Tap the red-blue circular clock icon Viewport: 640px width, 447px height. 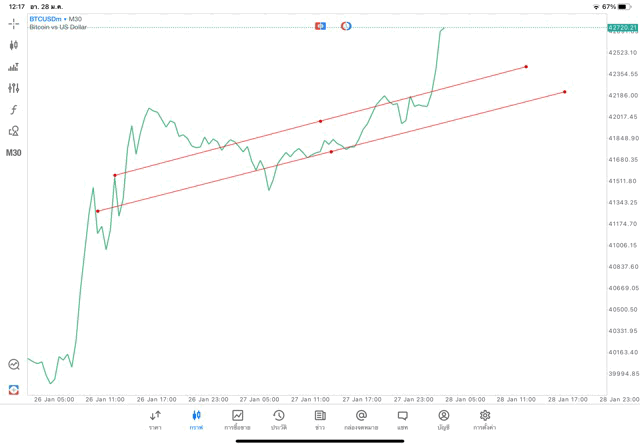click(346, 25)
